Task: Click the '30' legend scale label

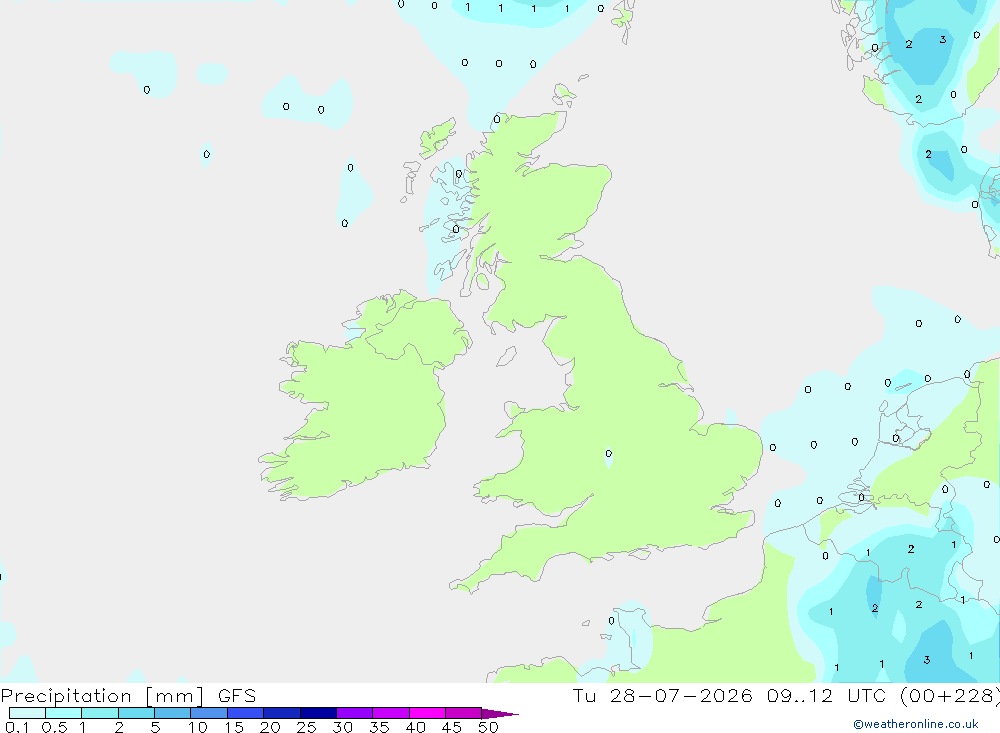Action: pyautogui.click(x=343, y=727)
